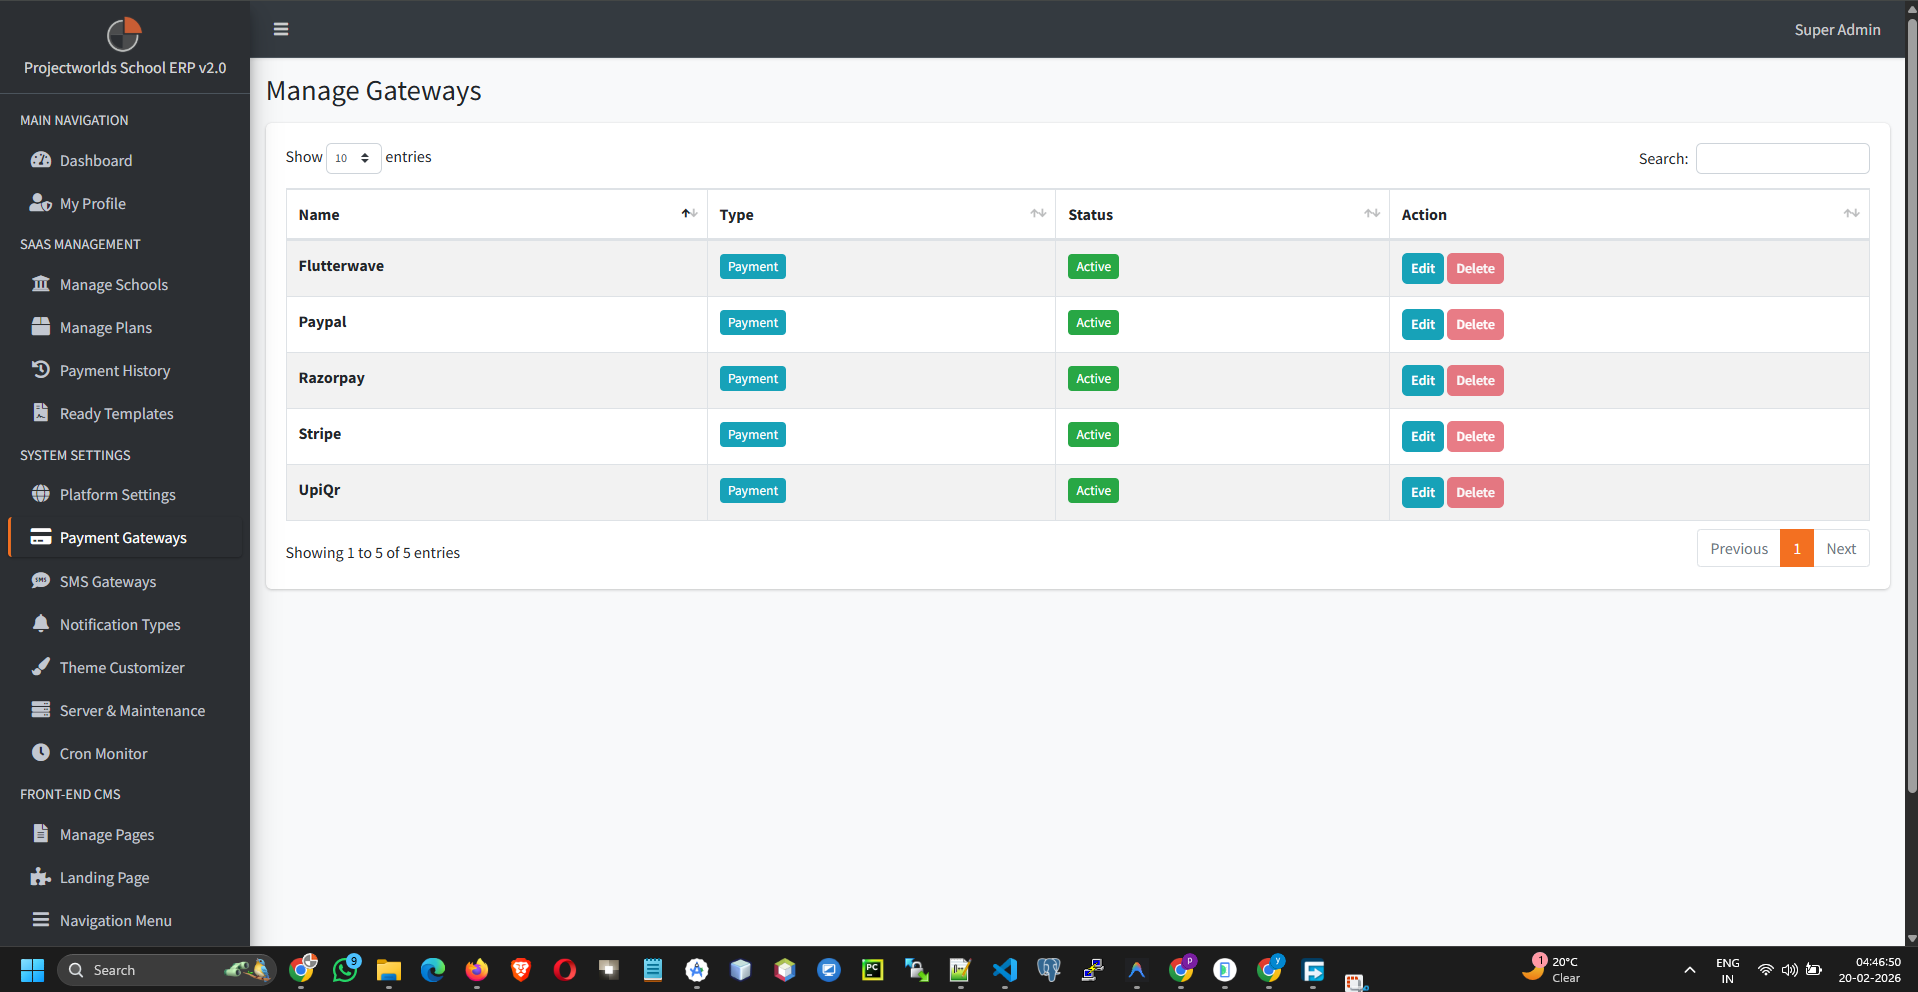
Task: Expand hidden icons in the system tray
Action: tap(1689, 970)
